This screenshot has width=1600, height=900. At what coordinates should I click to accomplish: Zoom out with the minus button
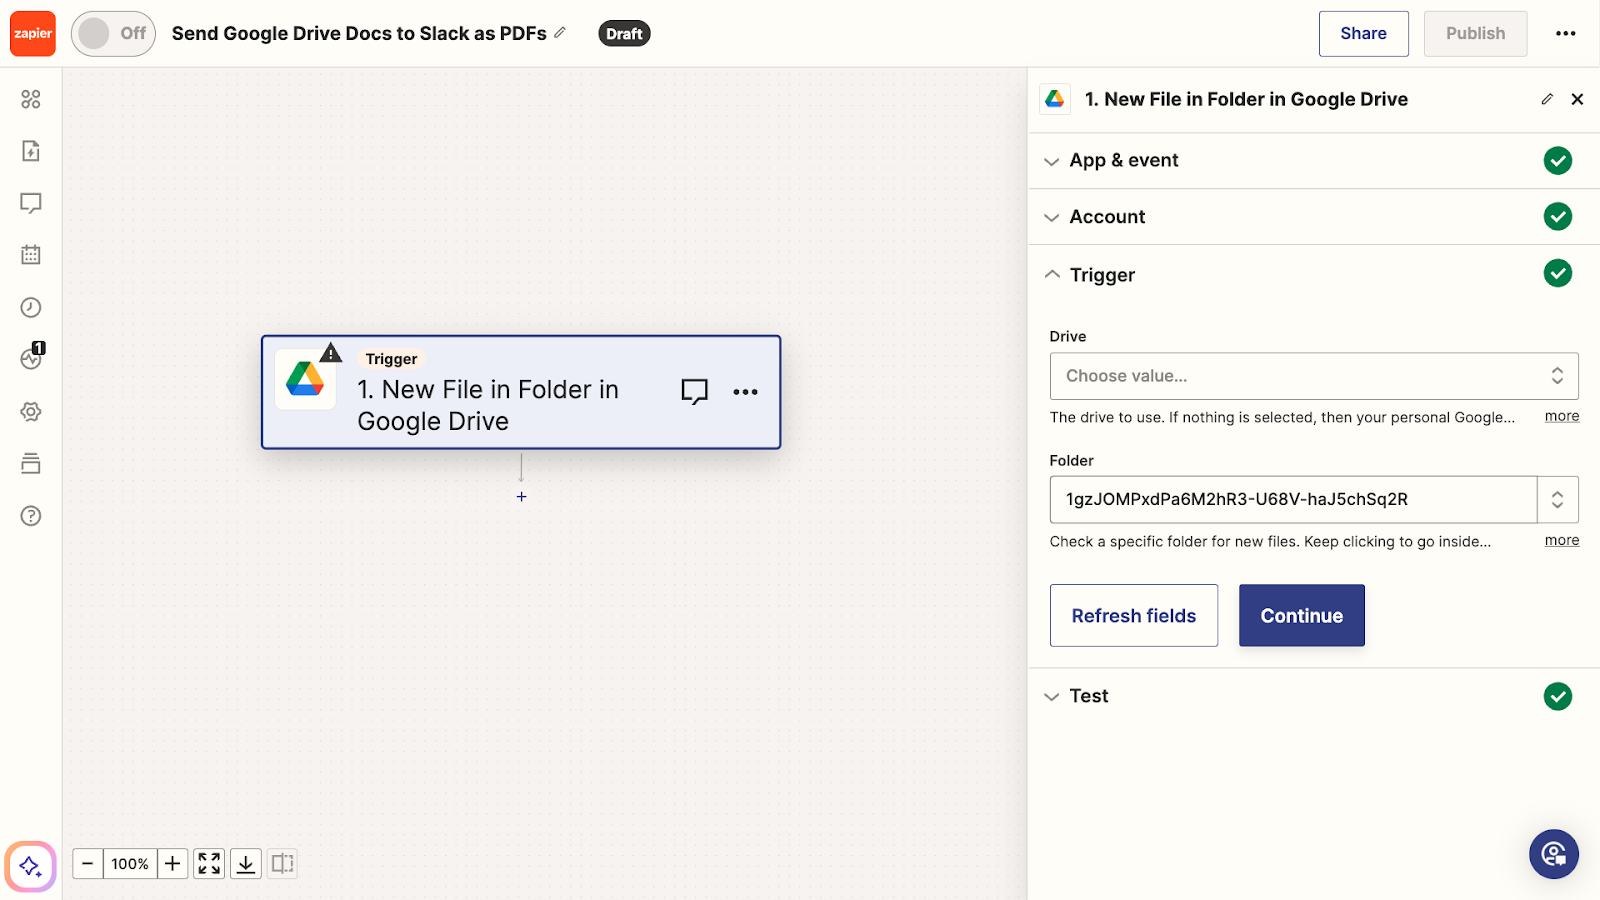coord(88,864)
